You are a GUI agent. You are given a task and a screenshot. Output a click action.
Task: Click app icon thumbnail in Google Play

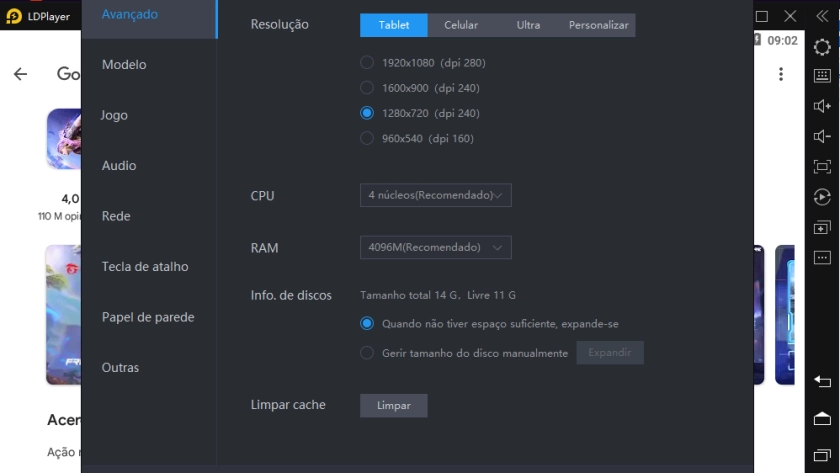(64, 139)
